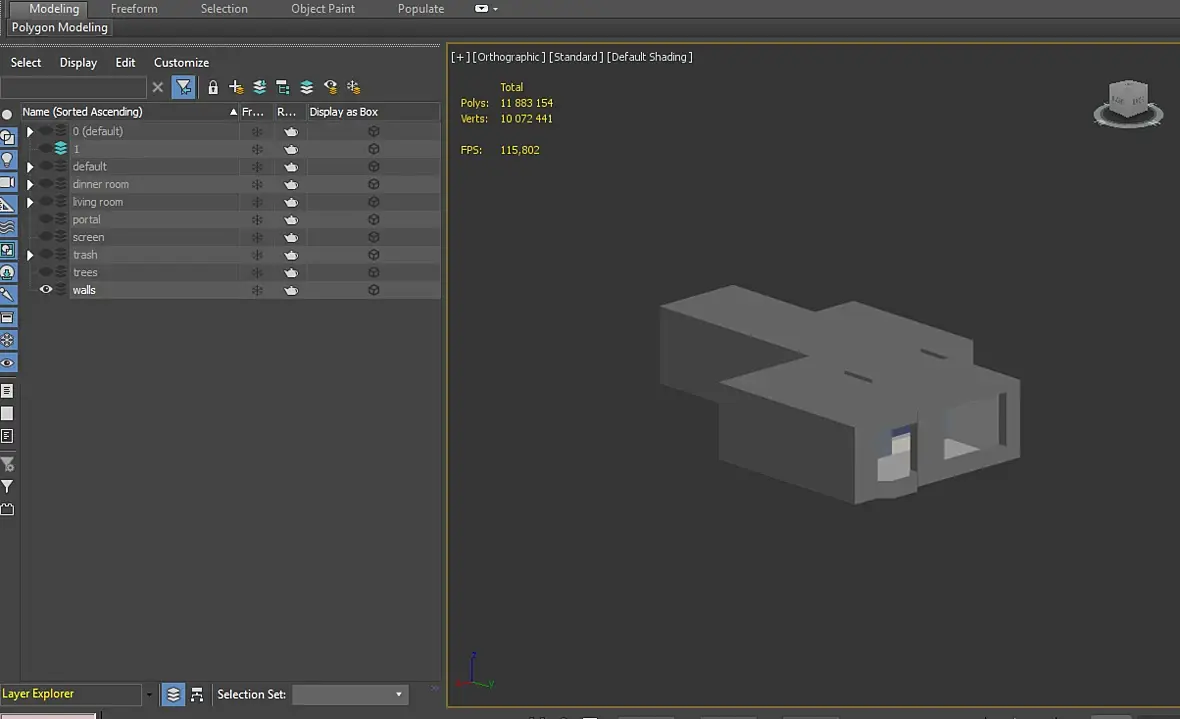Click the Lock Cell Editing padlock icon

213,88
